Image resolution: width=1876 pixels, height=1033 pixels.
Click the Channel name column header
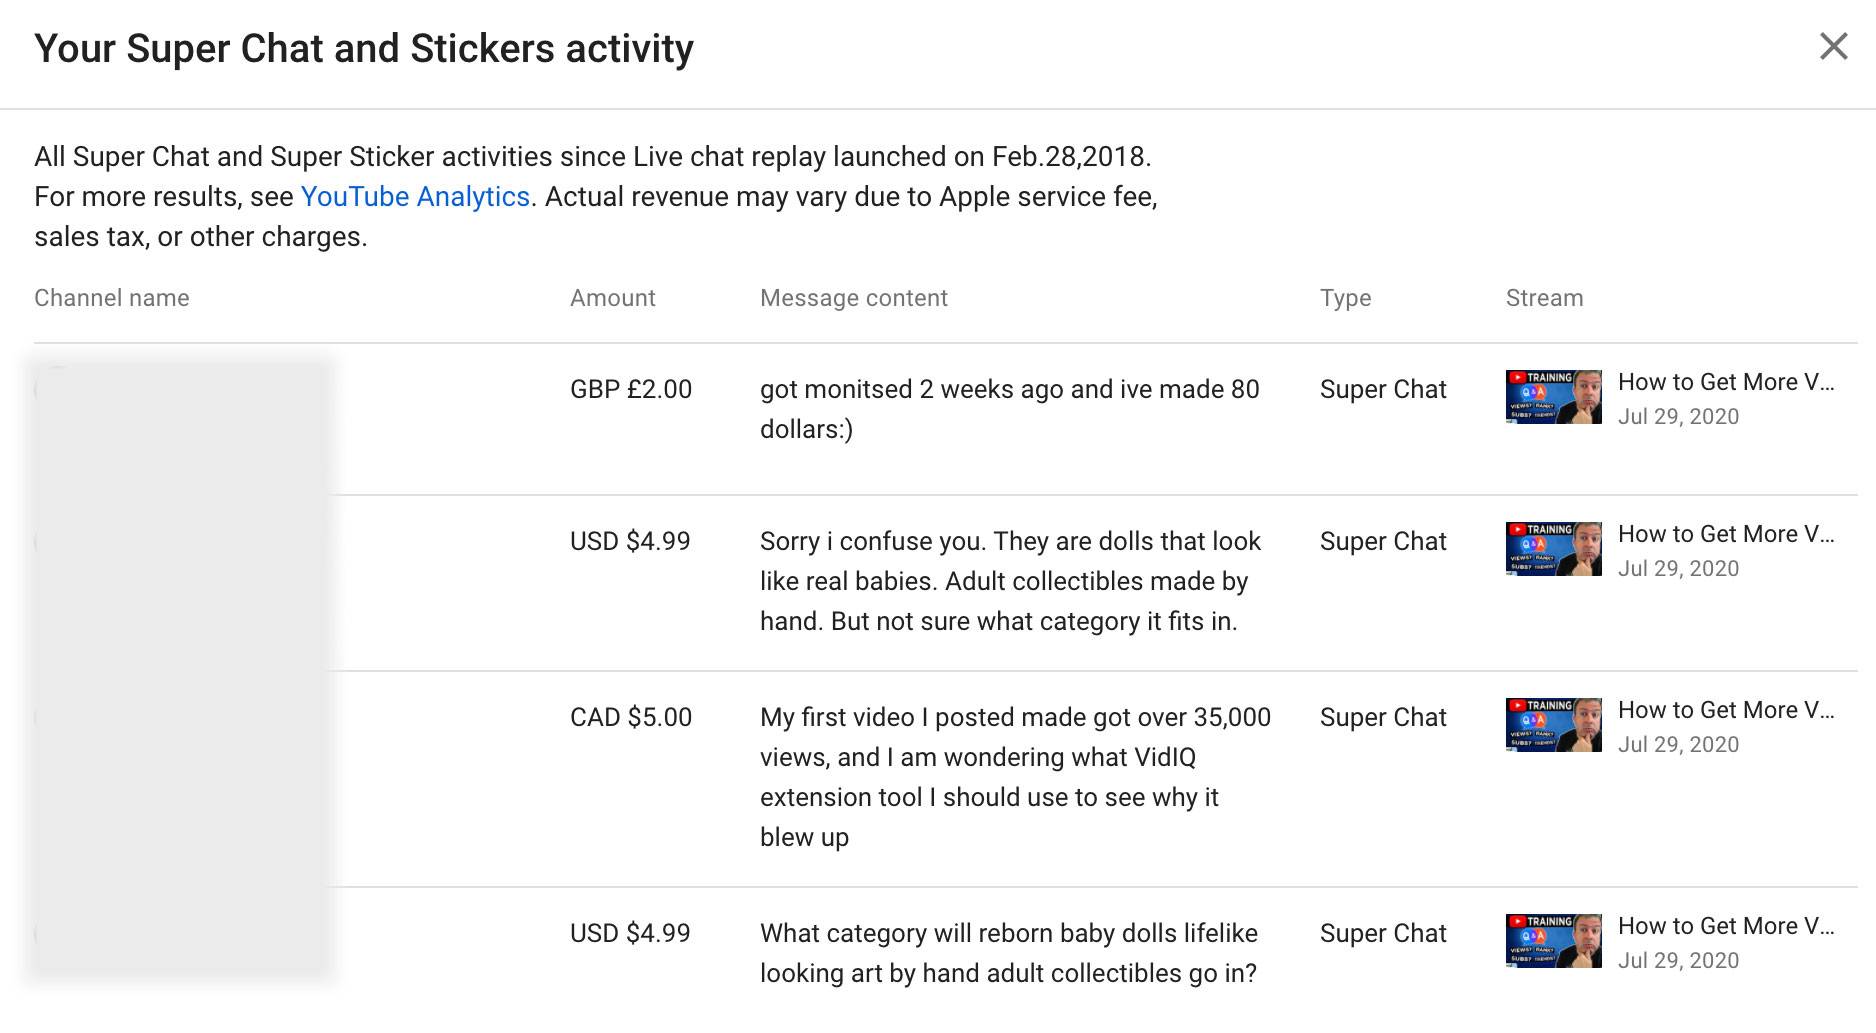[112, 298]
